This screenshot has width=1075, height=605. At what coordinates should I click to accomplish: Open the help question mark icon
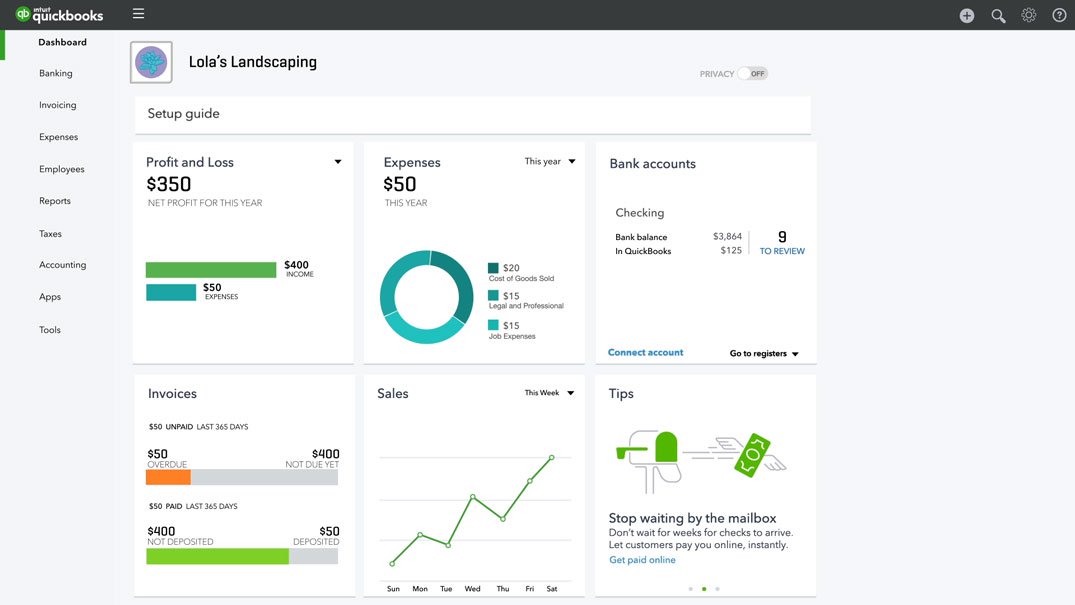[1058, 15]
